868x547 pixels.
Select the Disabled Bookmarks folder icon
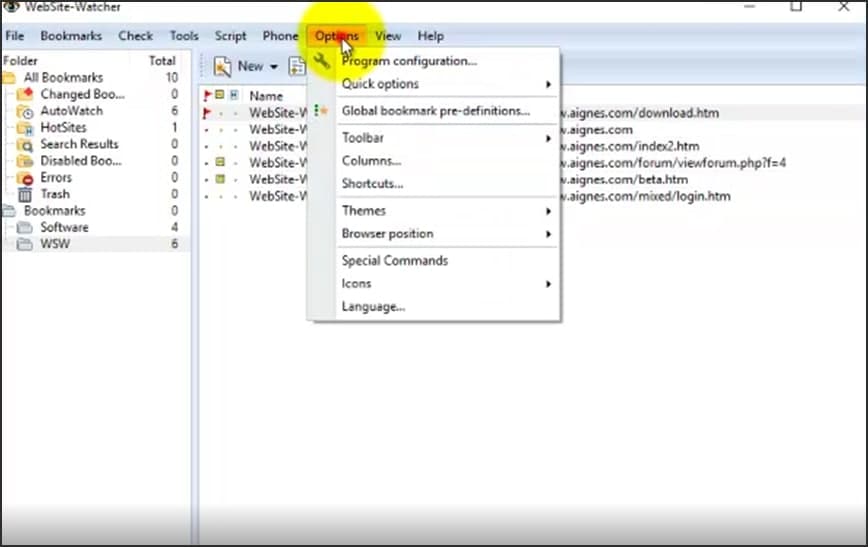click(x=24, y=161)
